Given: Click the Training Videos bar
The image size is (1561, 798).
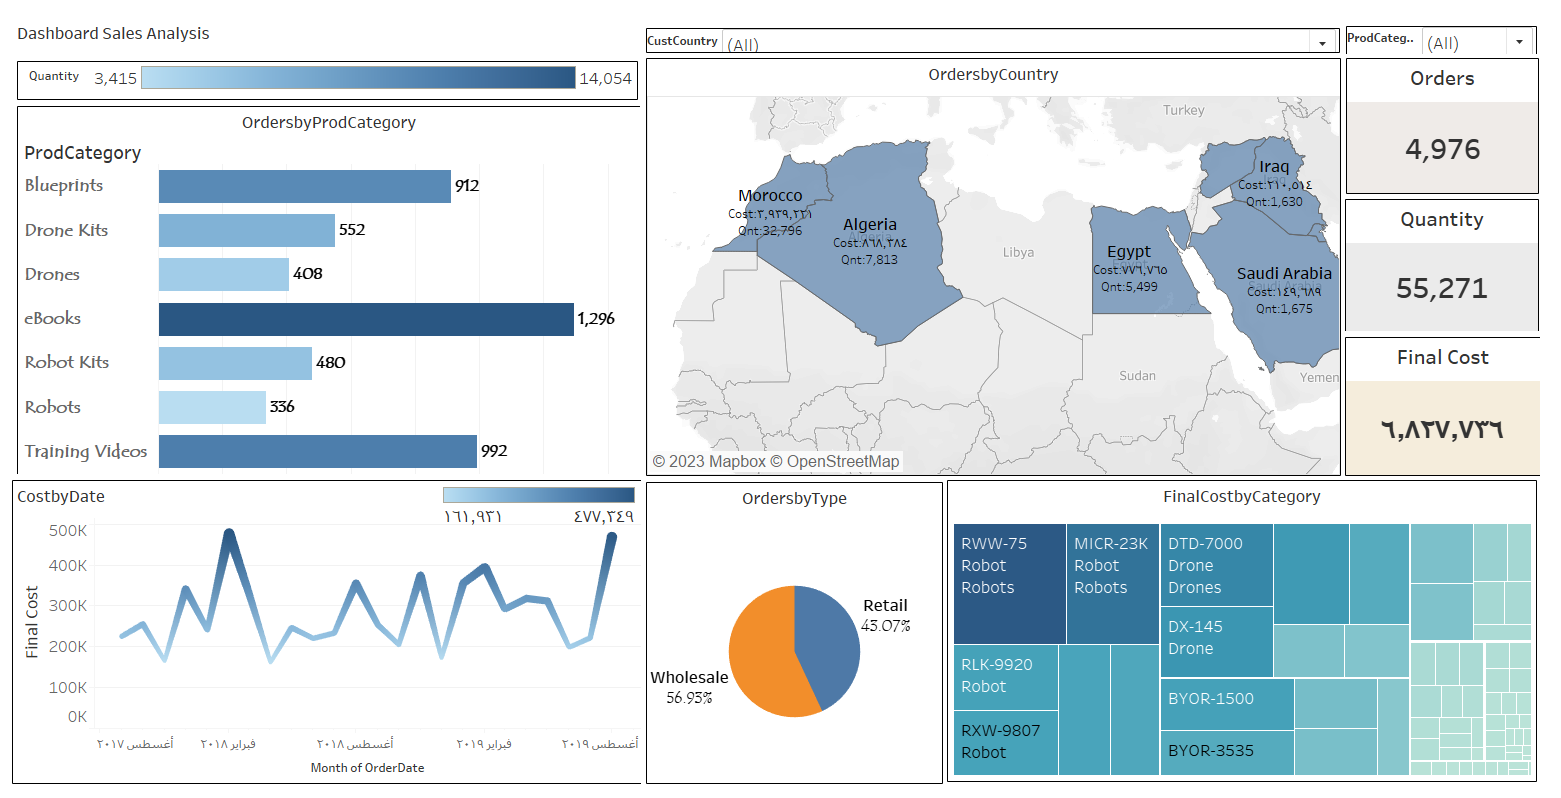Looking at the screenshot, I should point(317,451).
